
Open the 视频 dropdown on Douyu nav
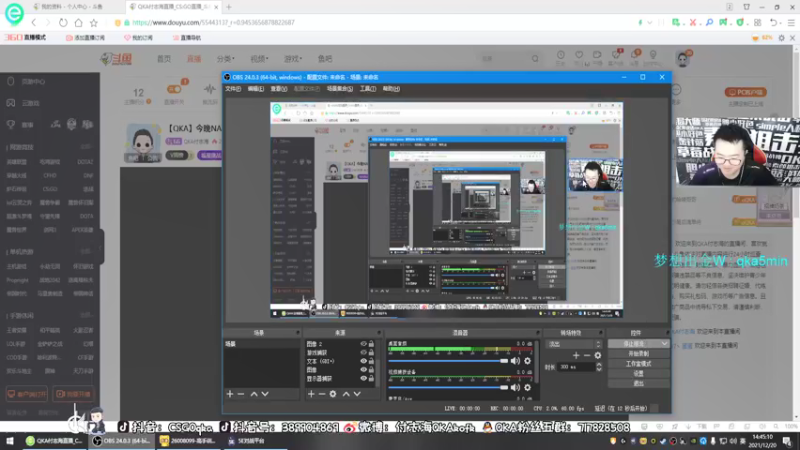pyautogui.click(x=259, y=59)
